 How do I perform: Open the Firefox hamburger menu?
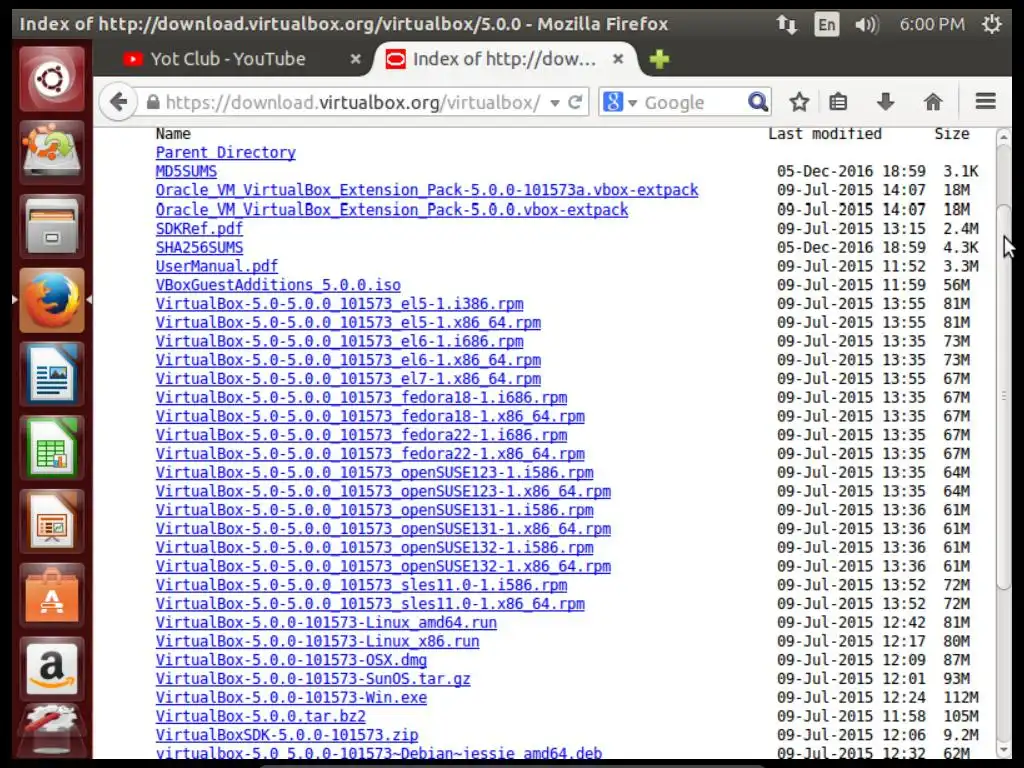tap(985, 101)
